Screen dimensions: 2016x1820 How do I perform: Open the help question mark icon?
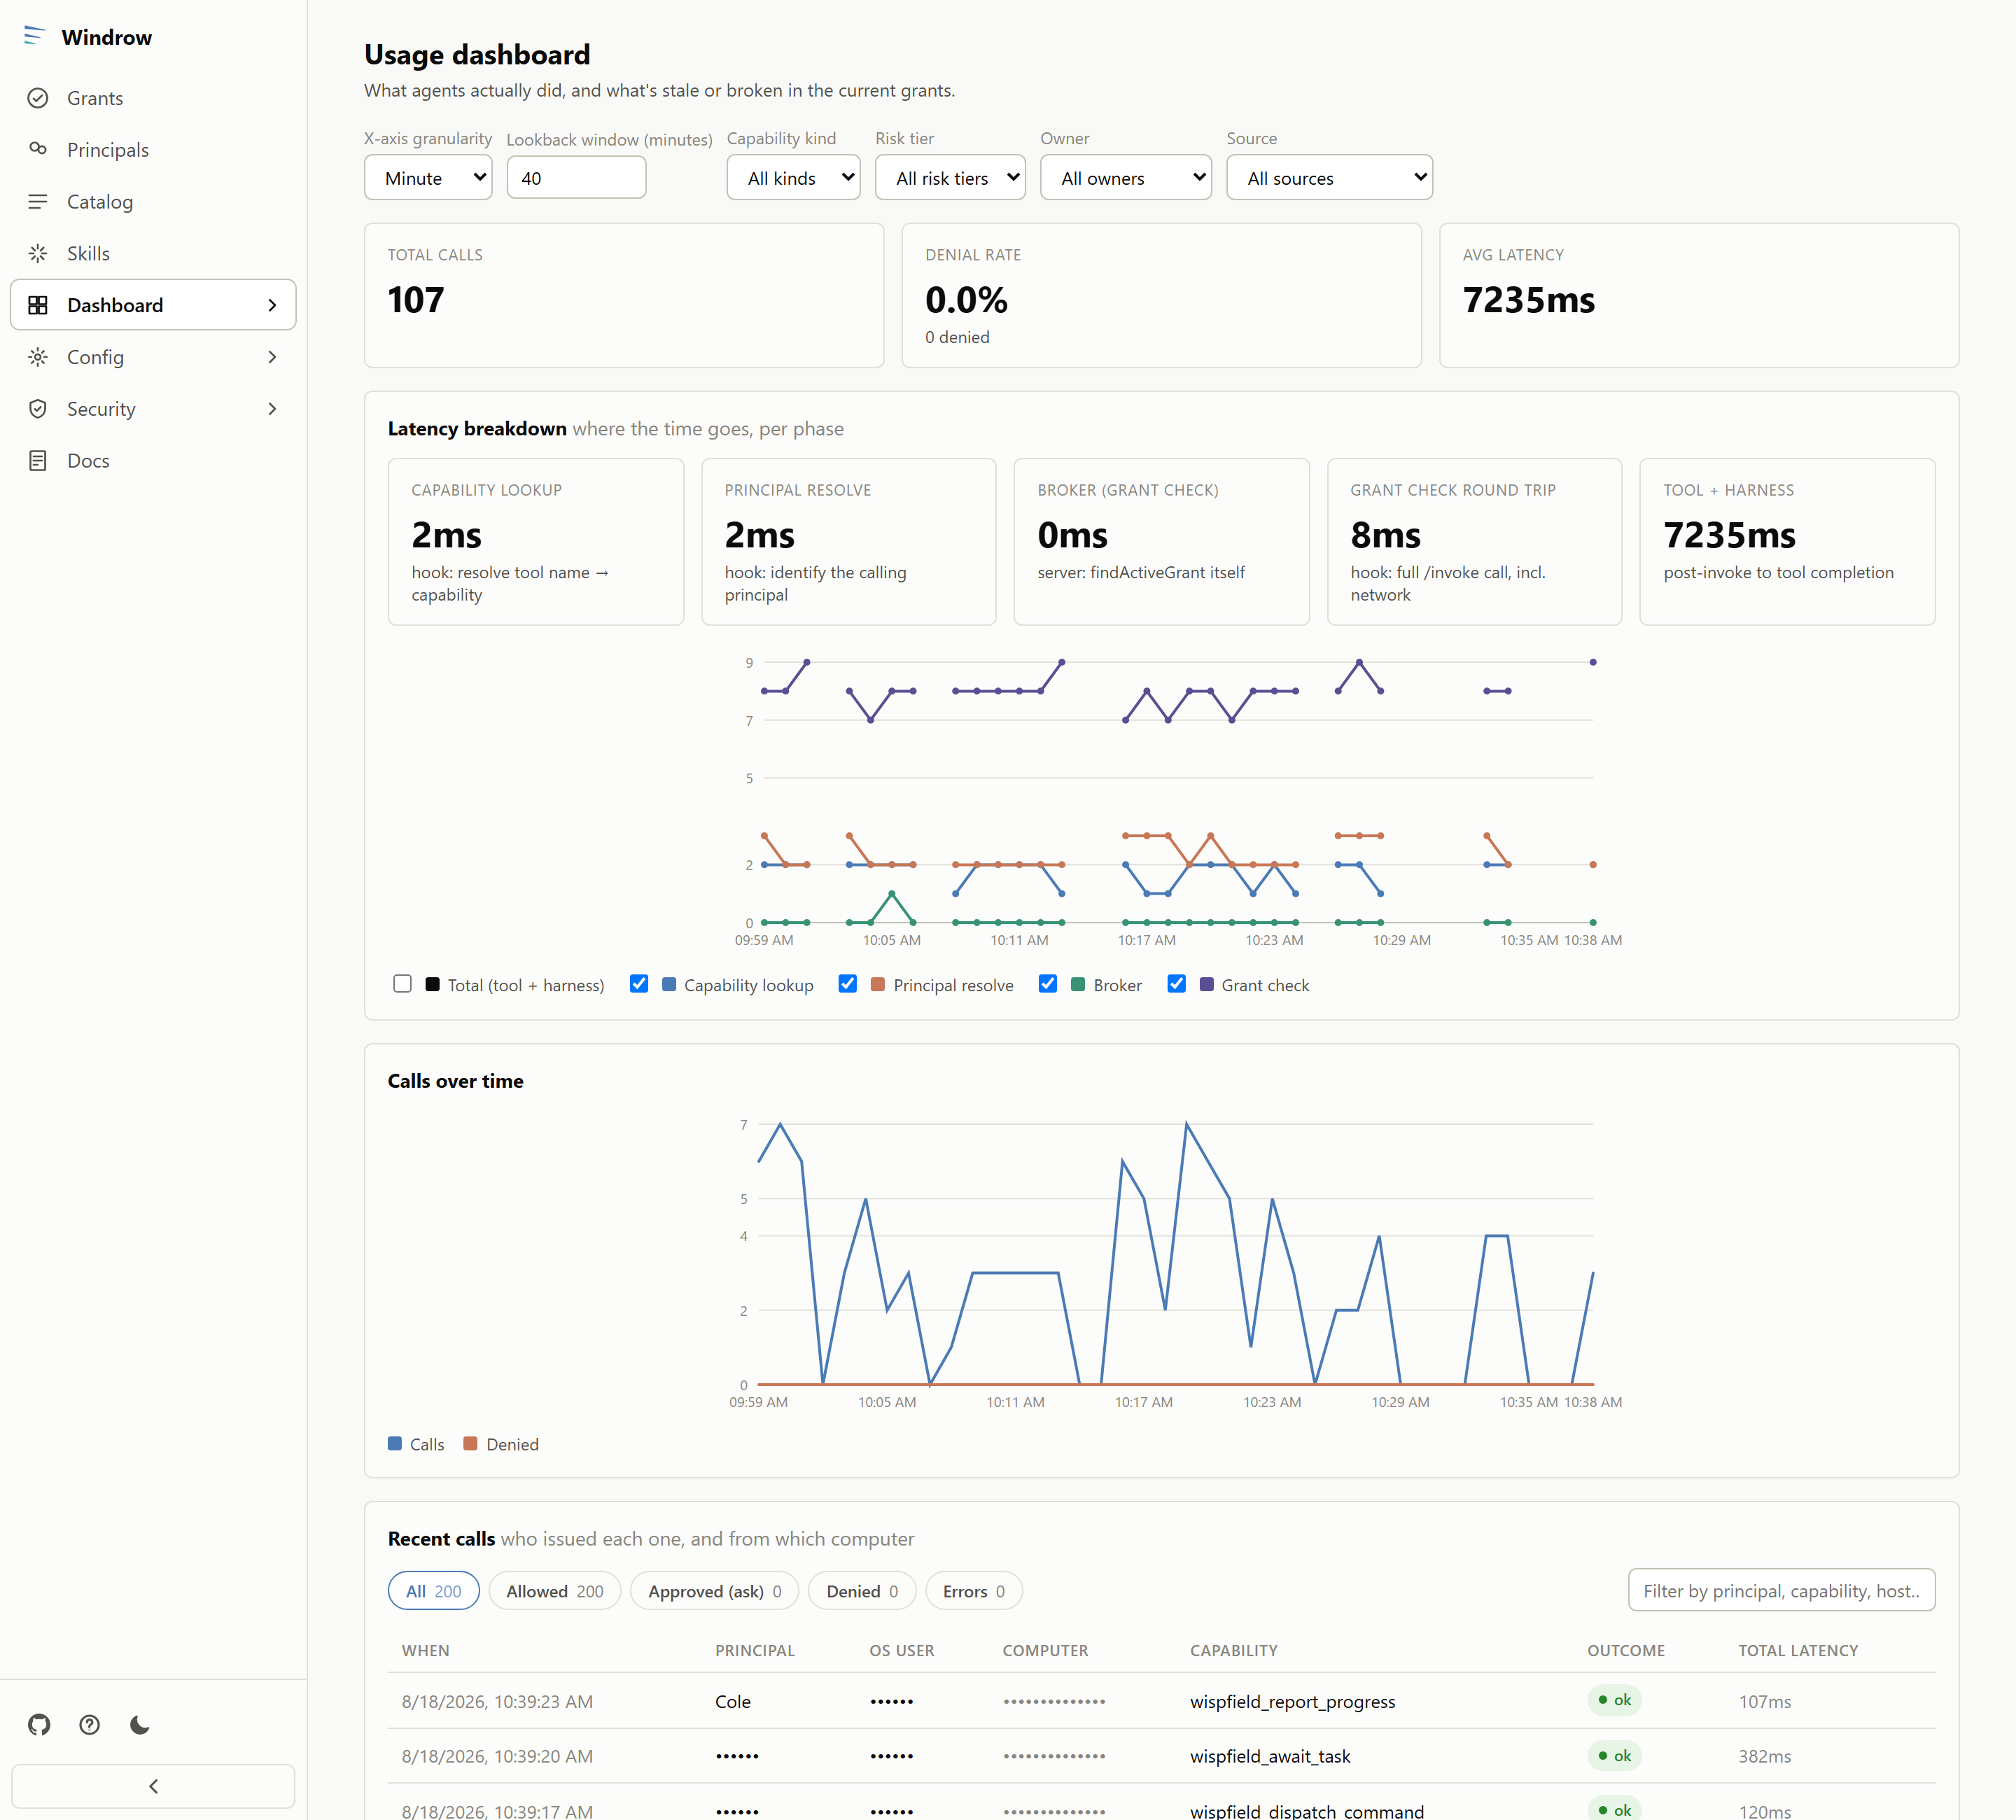[x=90, y=1724]
